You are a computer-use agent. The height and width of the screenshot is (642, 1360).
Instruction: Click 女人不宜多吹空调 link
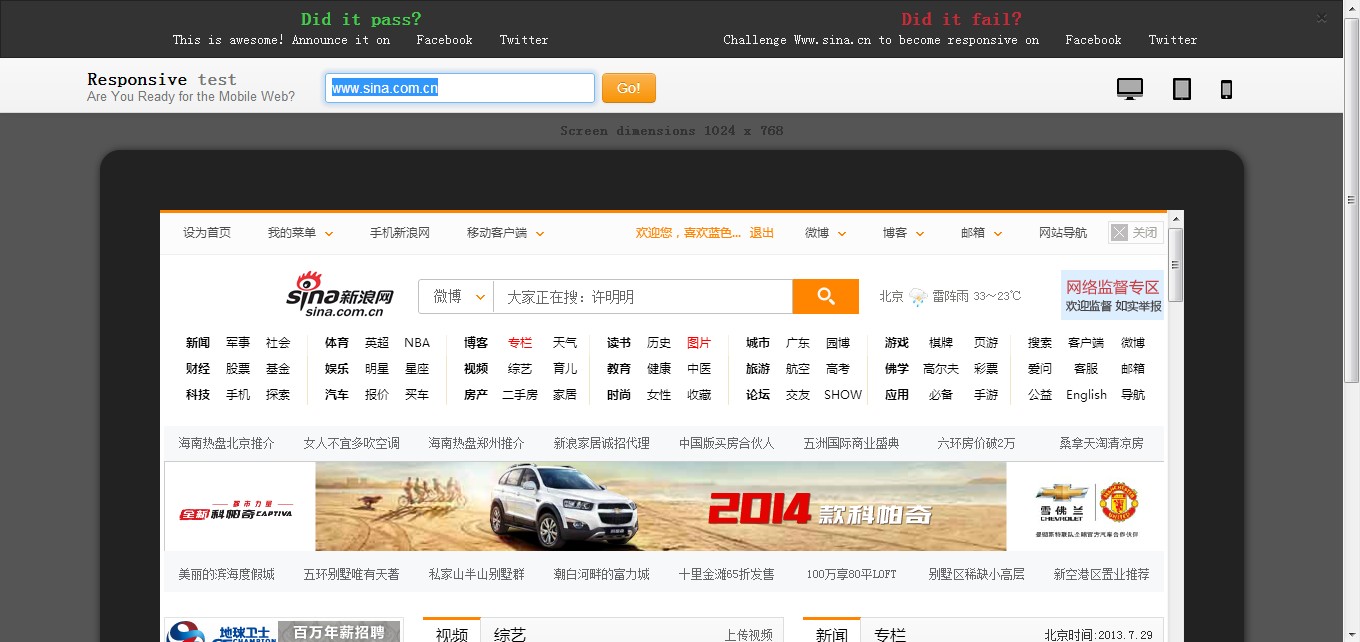tap(351, 443)
